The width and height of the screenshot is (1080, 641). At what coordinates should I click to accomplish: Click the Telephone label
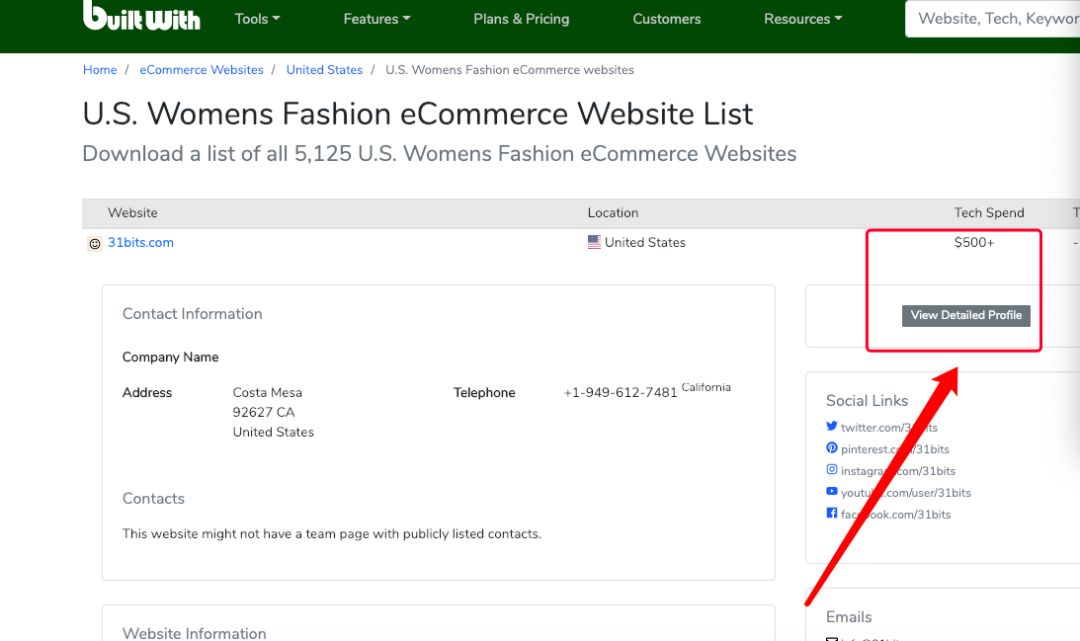pyautogui.click(x=484, y=392)
